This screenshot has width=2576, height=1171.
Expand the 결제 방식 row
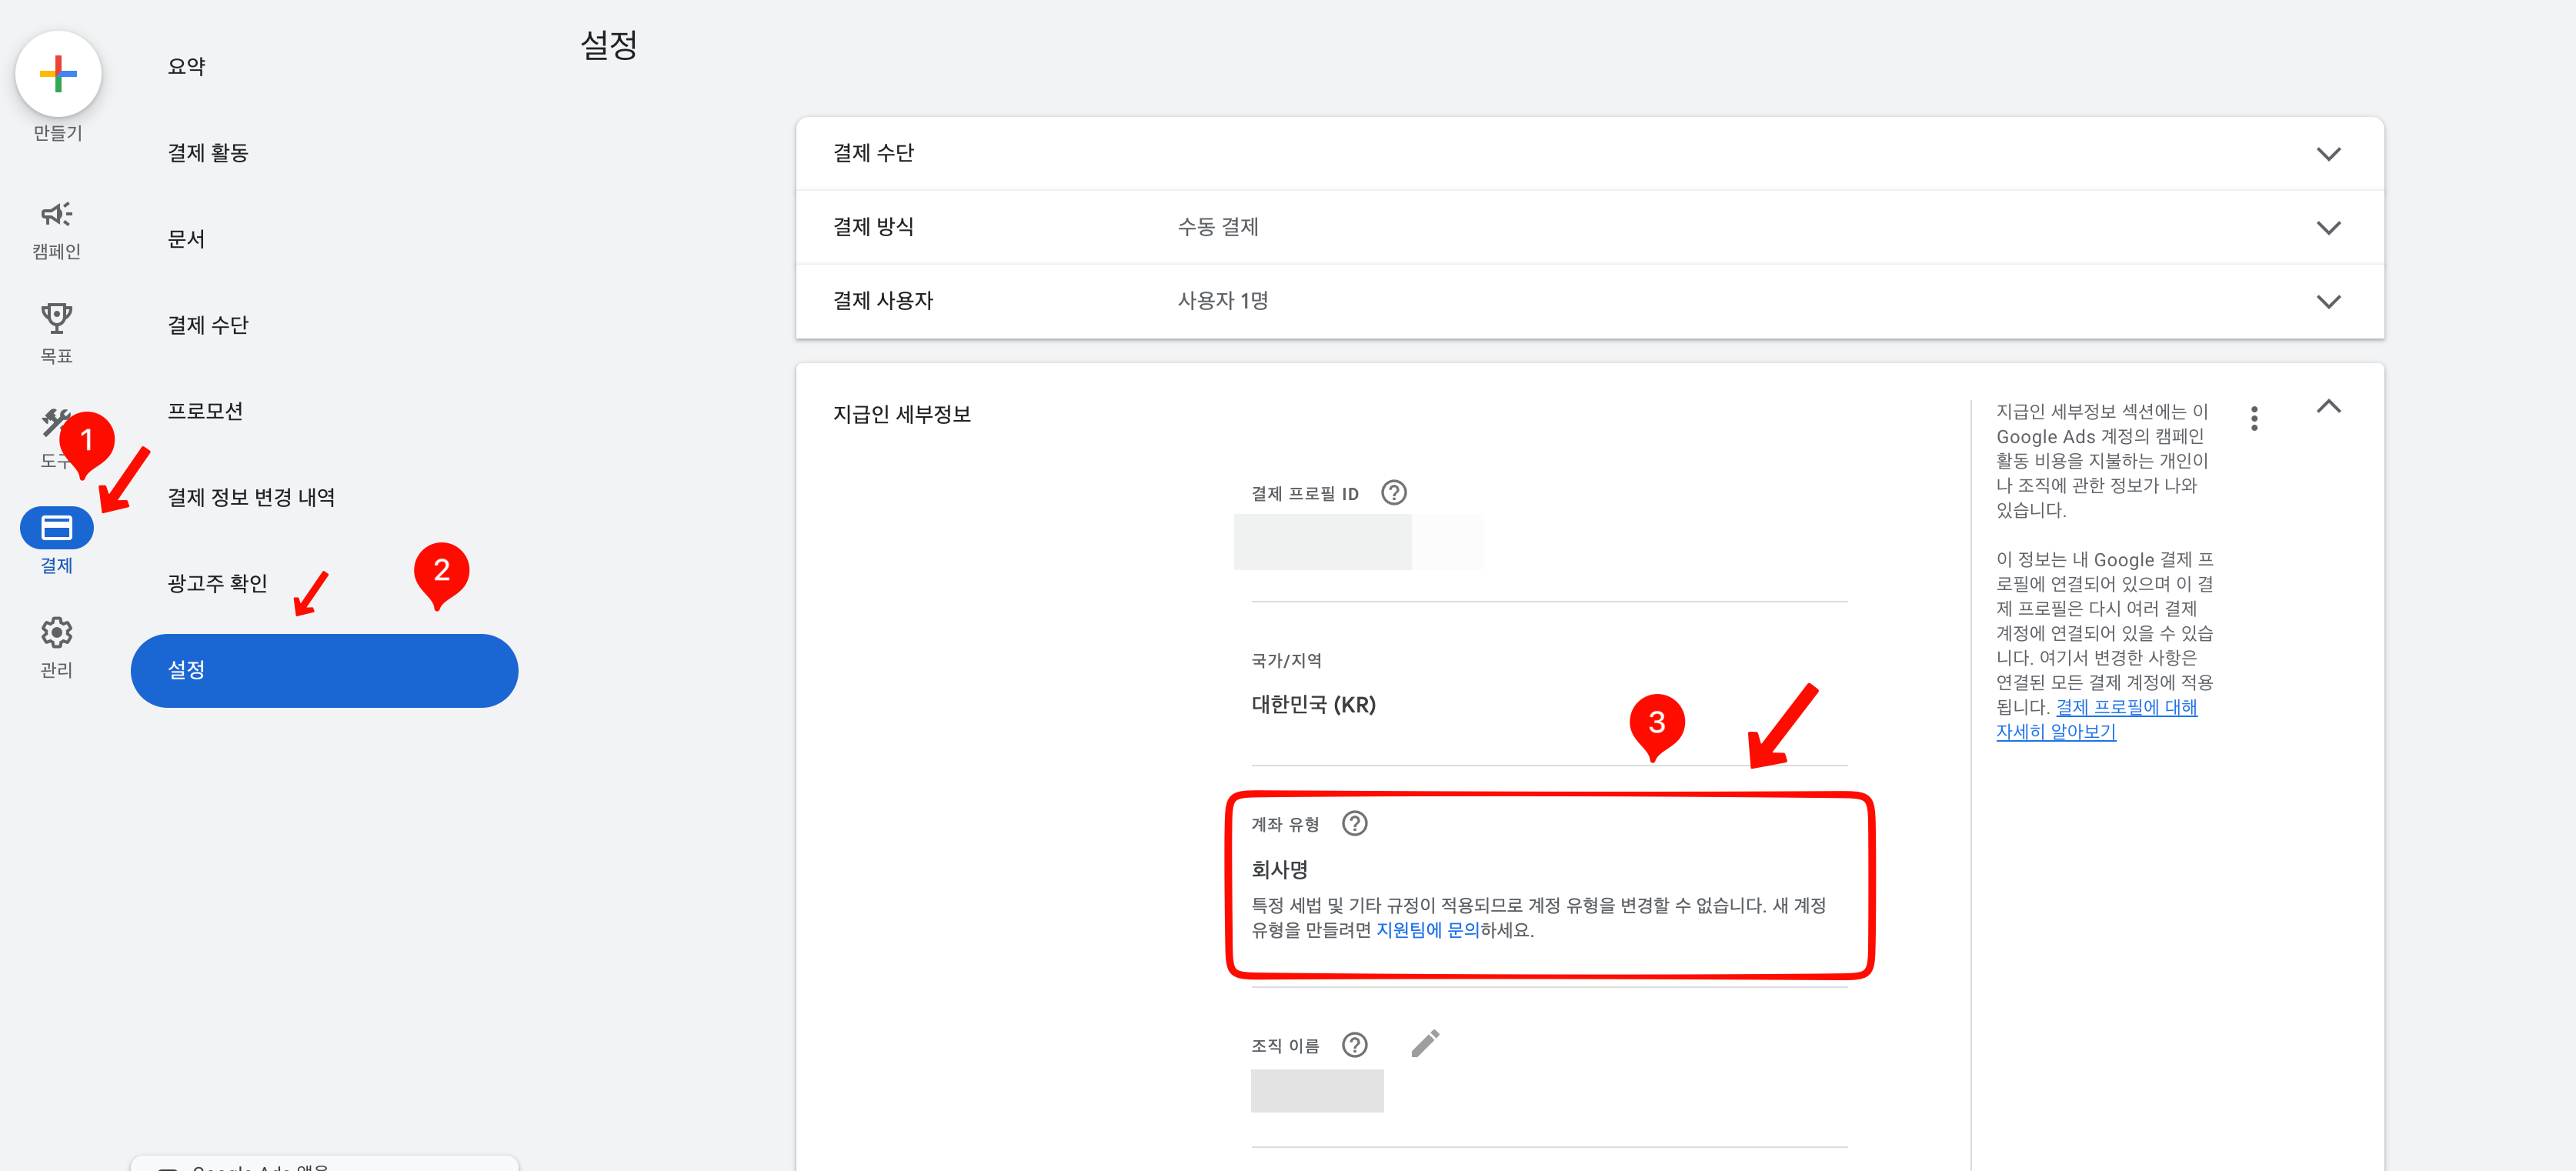pyautogui.click(x=2328, y=228)
